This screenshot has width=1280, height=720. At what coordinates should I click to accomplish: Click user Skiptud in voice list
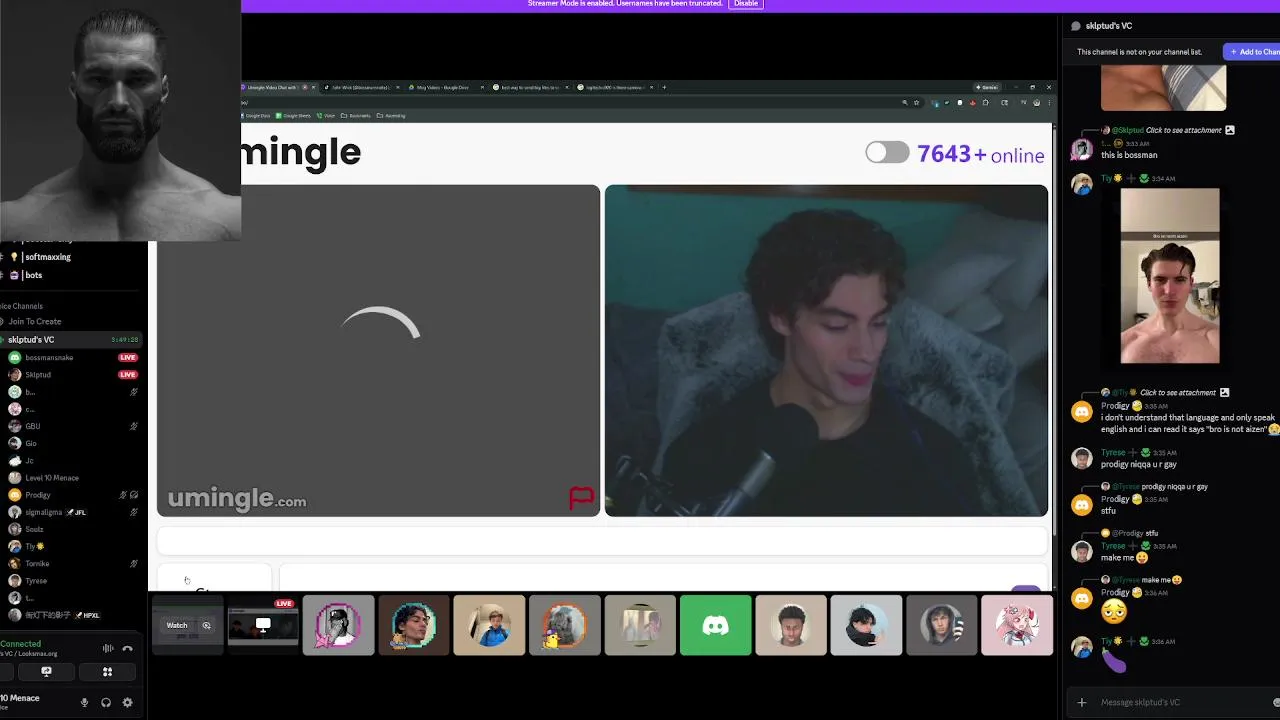coord(37,375)
